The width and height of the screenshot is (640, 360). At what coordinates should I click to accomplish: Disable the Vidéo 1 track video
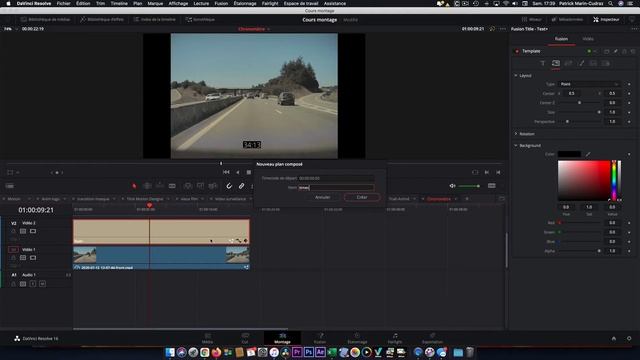coord(33,258)
